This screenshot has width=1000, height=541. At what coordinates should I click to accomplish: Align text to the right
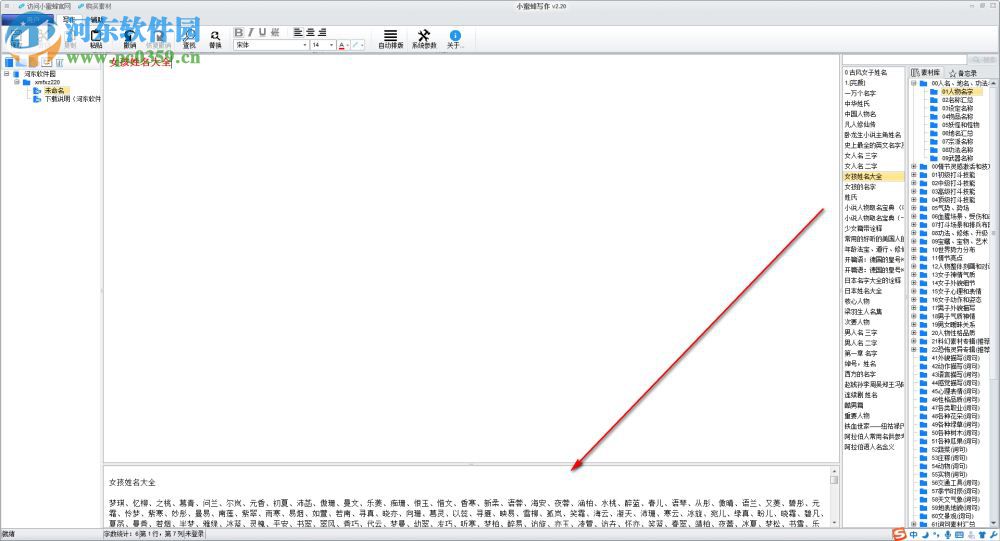point(322,33)
